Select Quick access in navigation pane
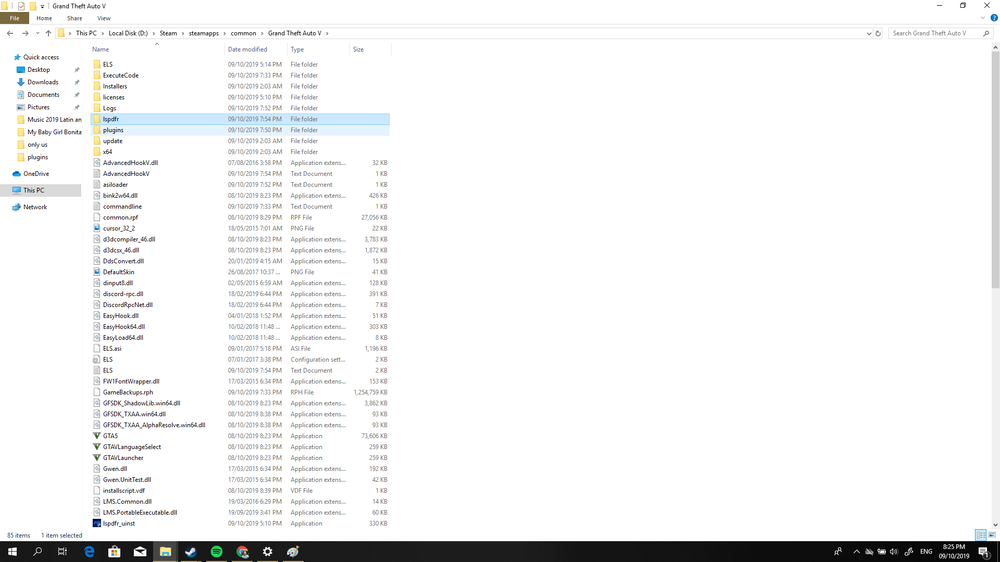Viewport: 1000px width, 562px height. tap(41, 57)
